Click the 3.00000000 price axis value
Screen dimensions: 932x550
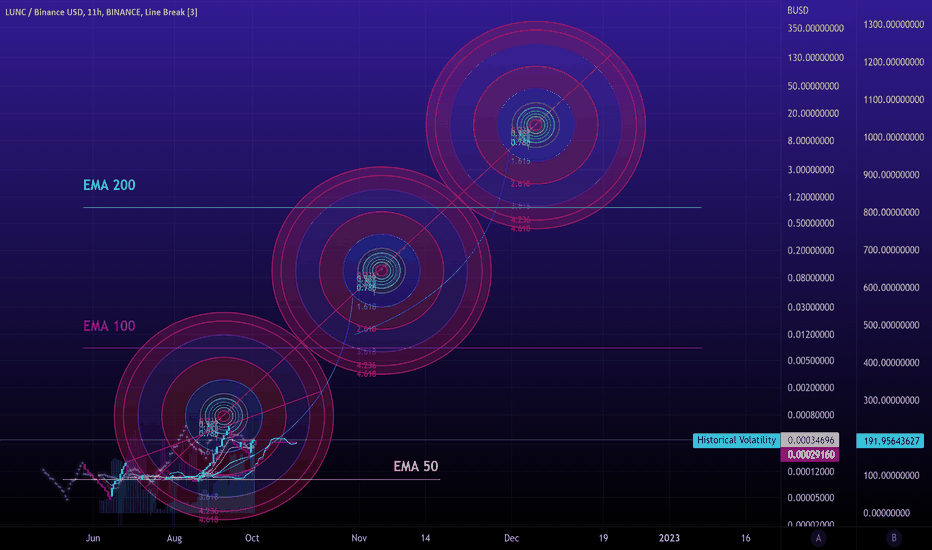(x=811, y=170)
